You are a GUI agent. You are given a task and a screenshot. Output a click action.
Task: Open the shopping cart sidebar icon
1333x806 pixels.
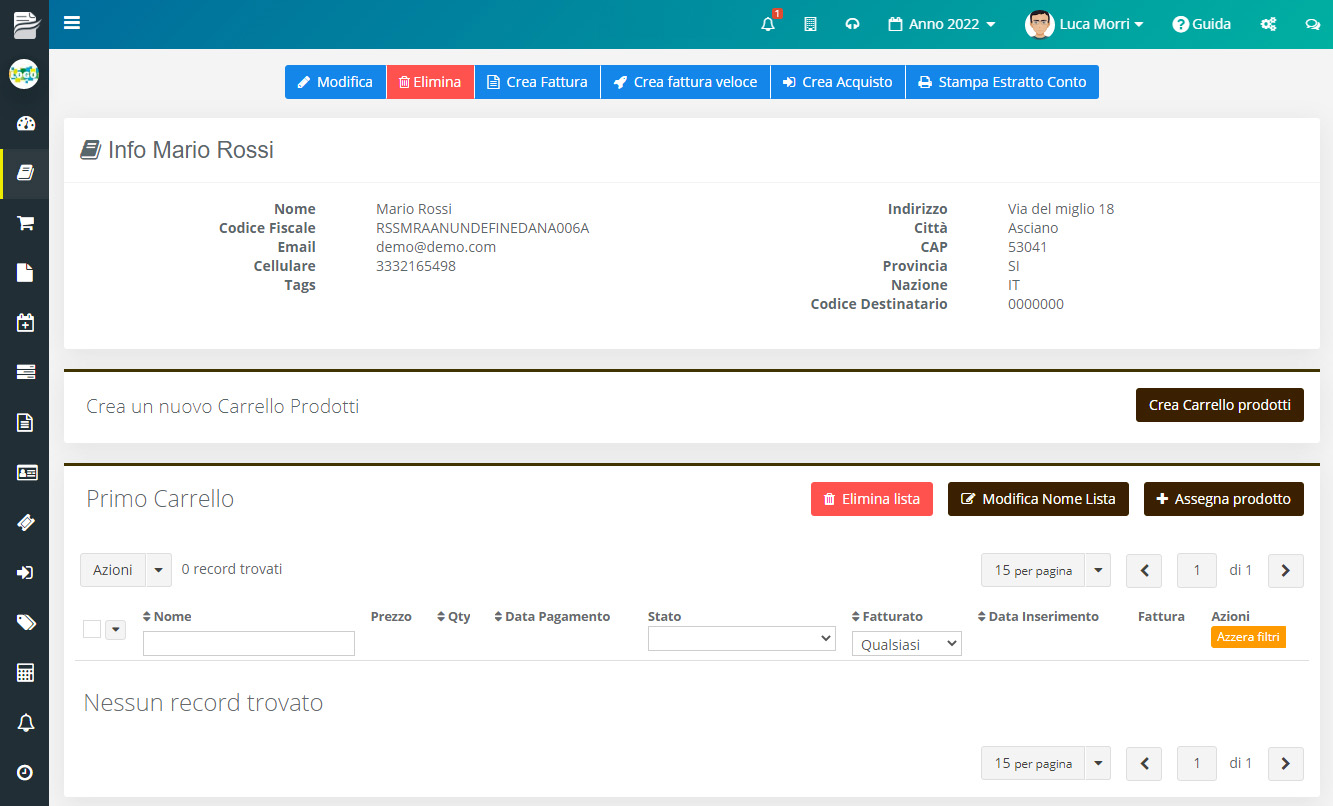tap(26, 223)
